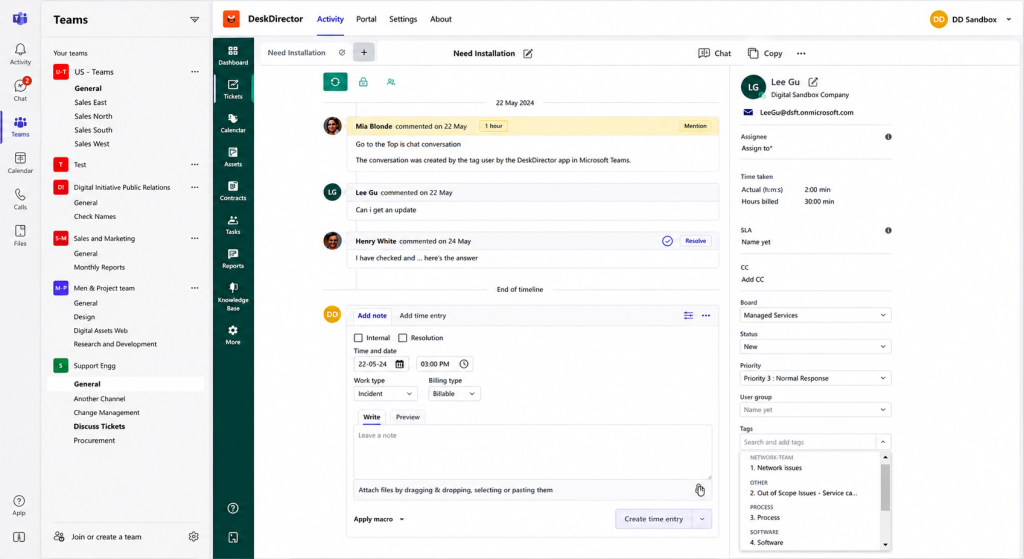Click the tags list scrollbar
The width and height of the screenshot is (1024, 559).
[886, 488]
